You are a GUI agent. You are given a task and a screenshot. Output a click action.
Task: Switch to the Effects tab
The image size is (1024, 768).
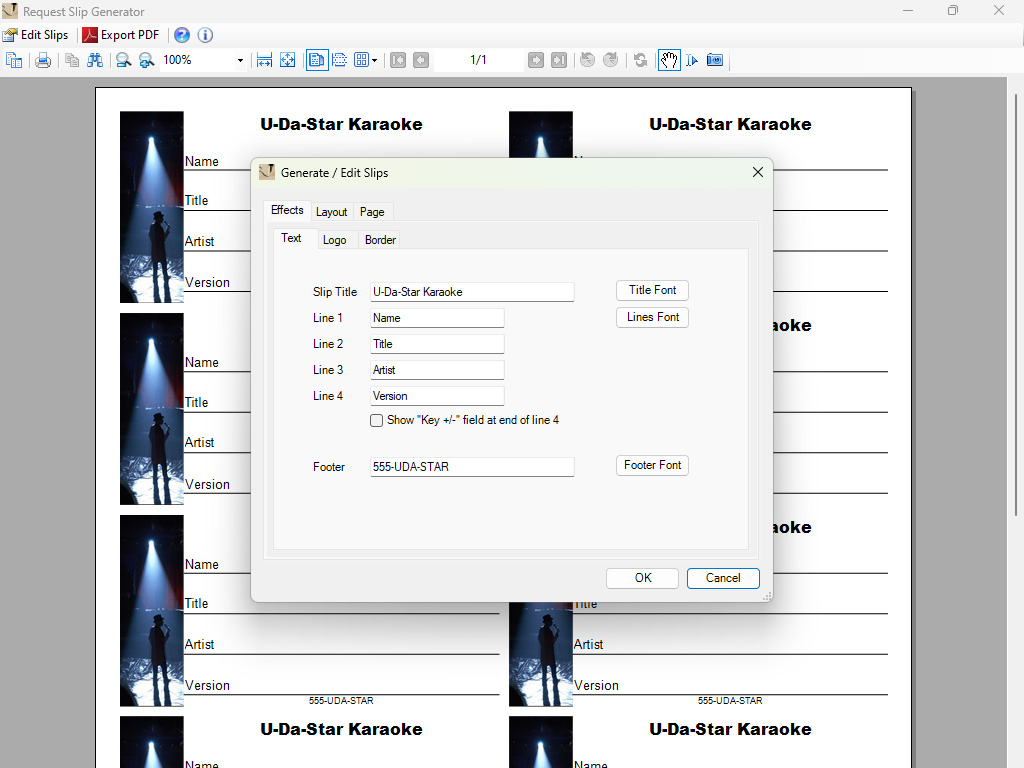pos(287,210)
